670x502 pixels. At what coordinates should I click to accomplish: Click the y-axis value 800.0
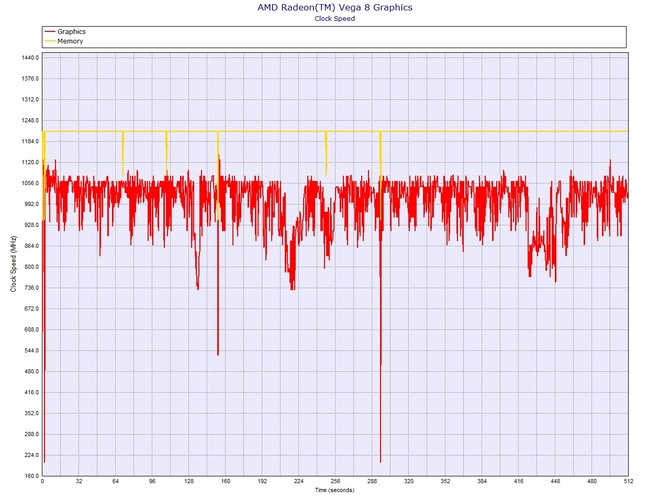31,267
